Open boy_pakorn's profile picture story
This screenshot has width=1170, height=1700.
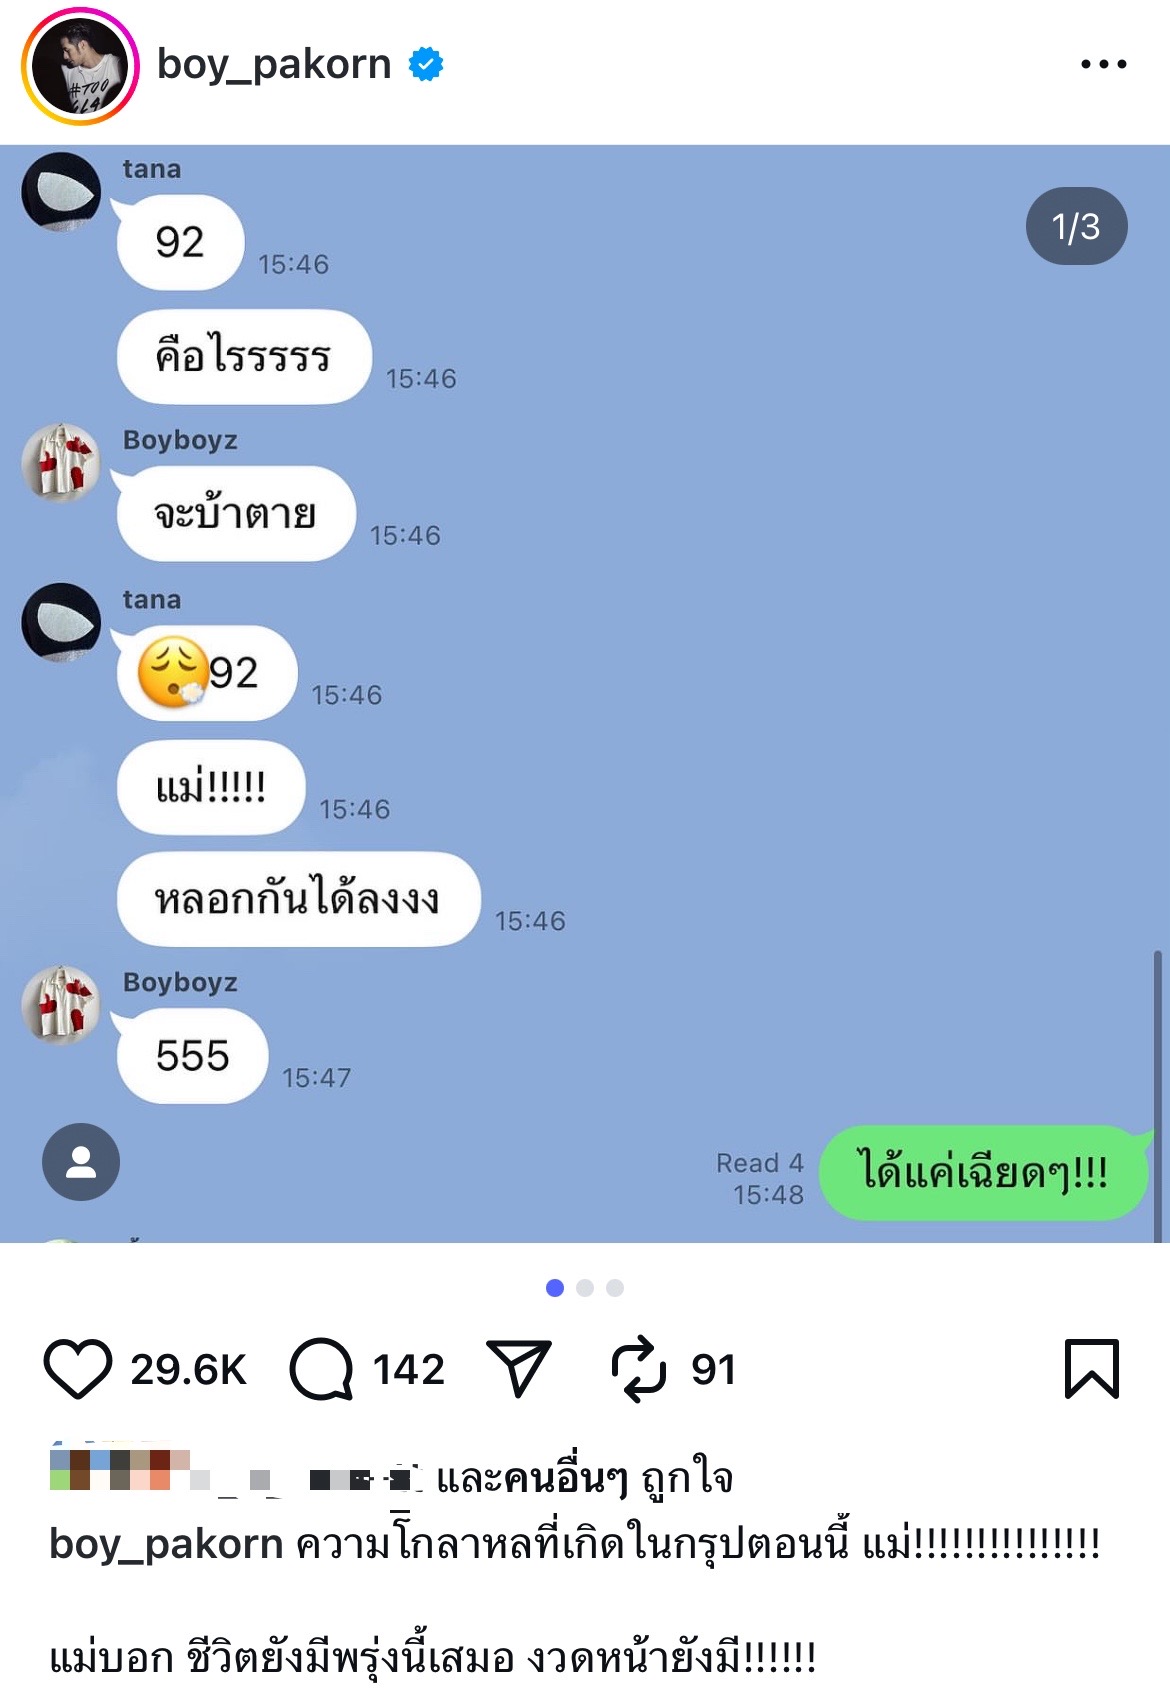[x=80, y=66]
